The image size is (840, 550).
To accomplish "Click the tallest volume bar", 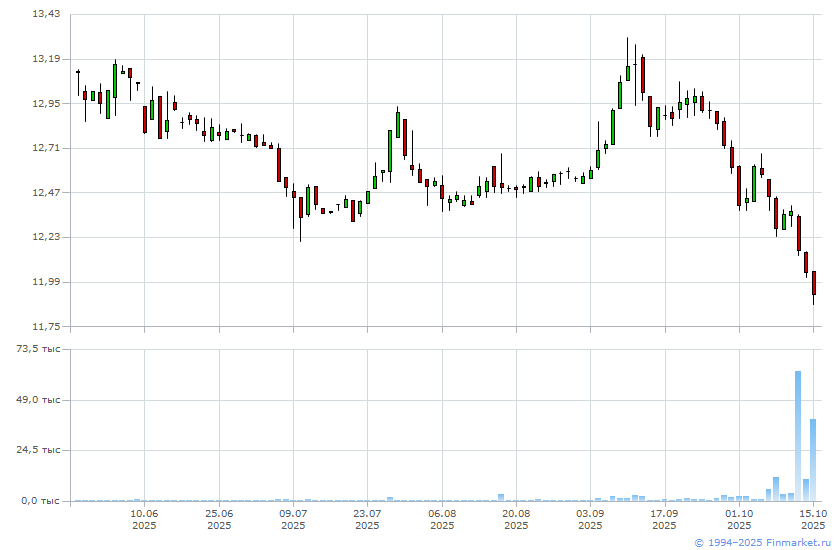I will click(798, 435).
